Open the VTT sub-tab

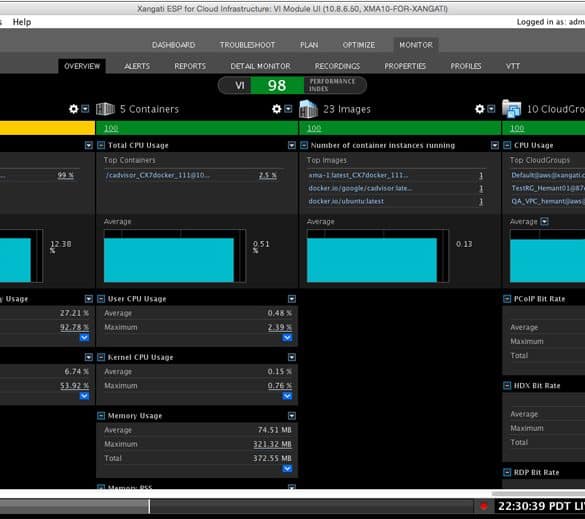513,66
